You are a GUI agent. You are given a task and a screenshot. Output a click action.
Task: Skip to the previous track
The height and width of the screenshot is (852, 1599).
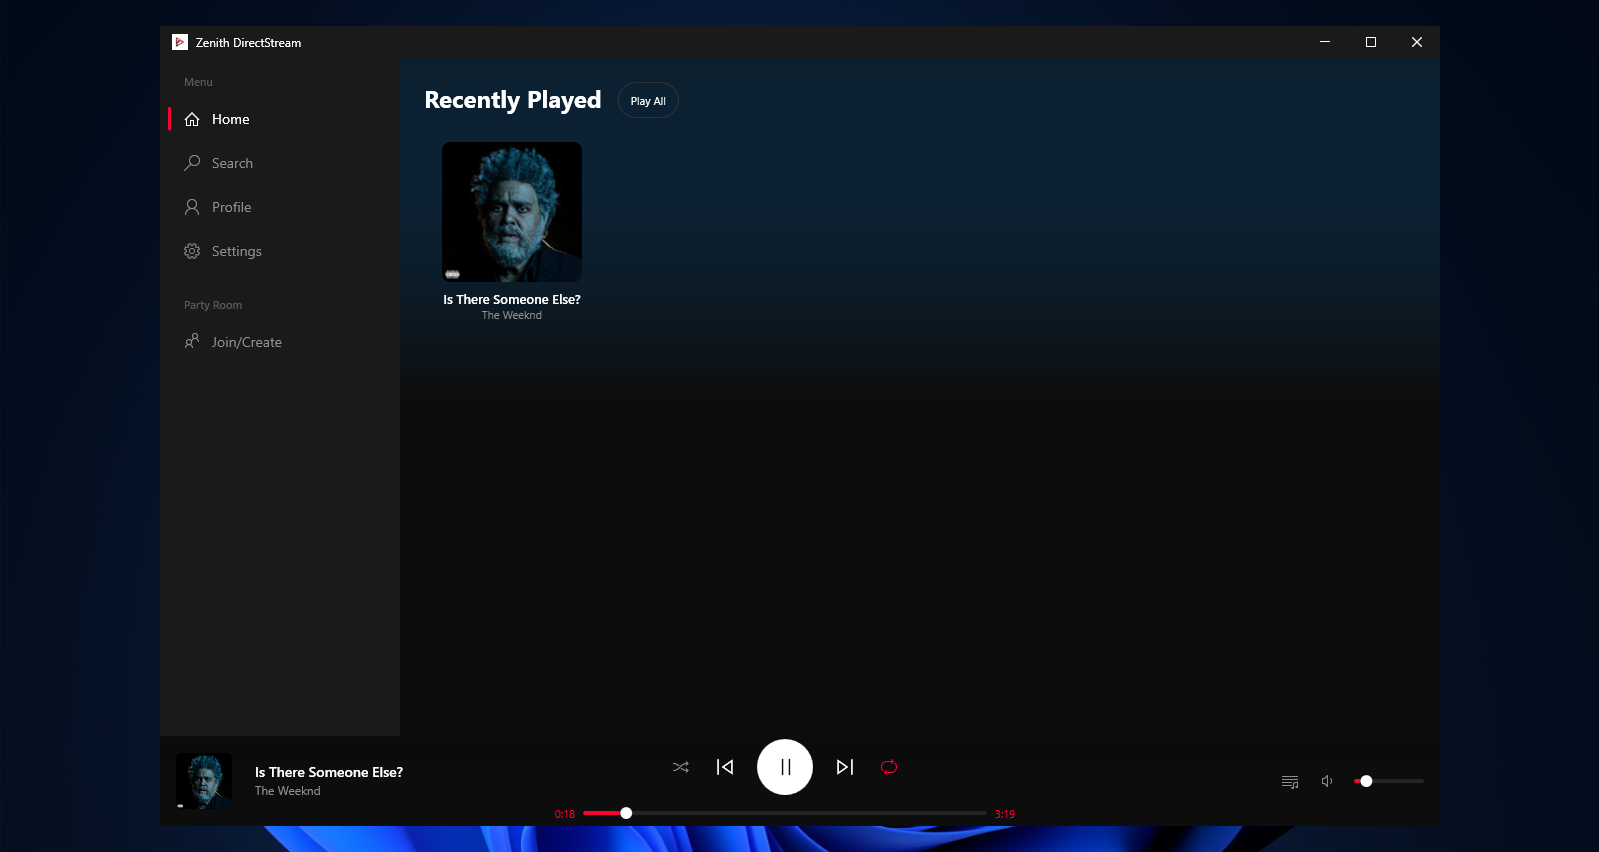pos(725,767)
